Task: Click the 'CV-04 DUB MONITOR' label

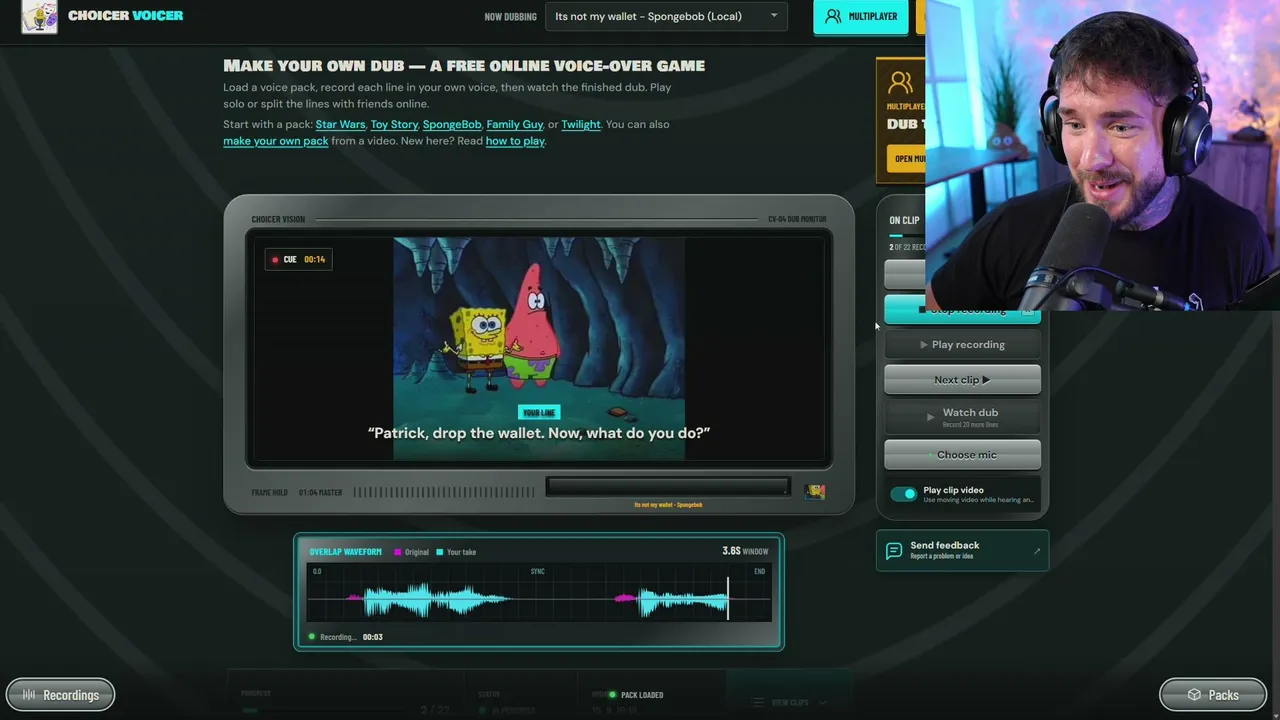Action: tap(797, 220)
